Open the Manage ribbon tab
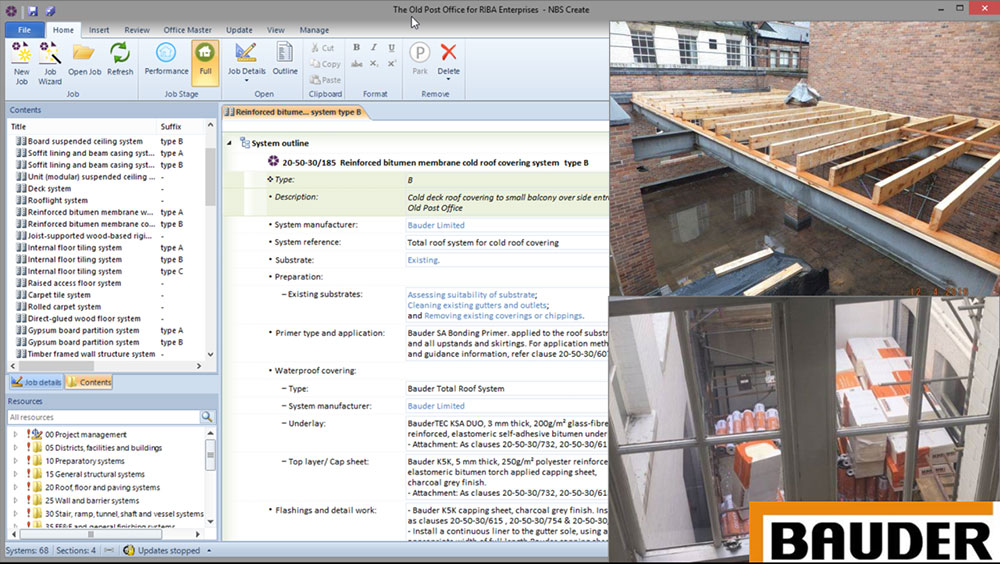The width and height of the screenshot is (1000, 564). point(314,30)
